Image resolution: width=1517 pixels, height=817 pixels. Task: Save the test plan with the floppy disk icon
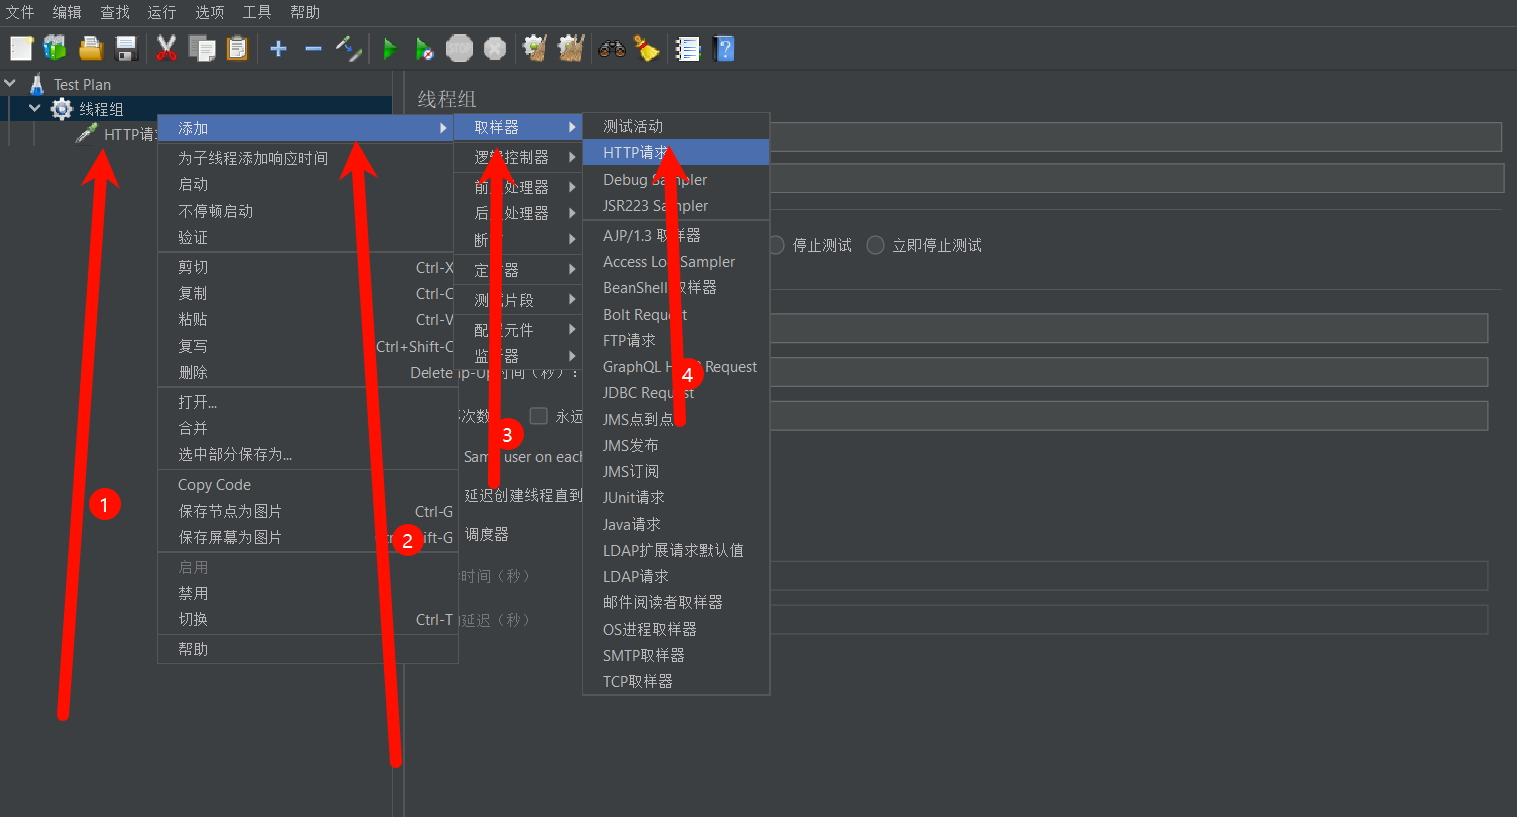click(124, 48)
